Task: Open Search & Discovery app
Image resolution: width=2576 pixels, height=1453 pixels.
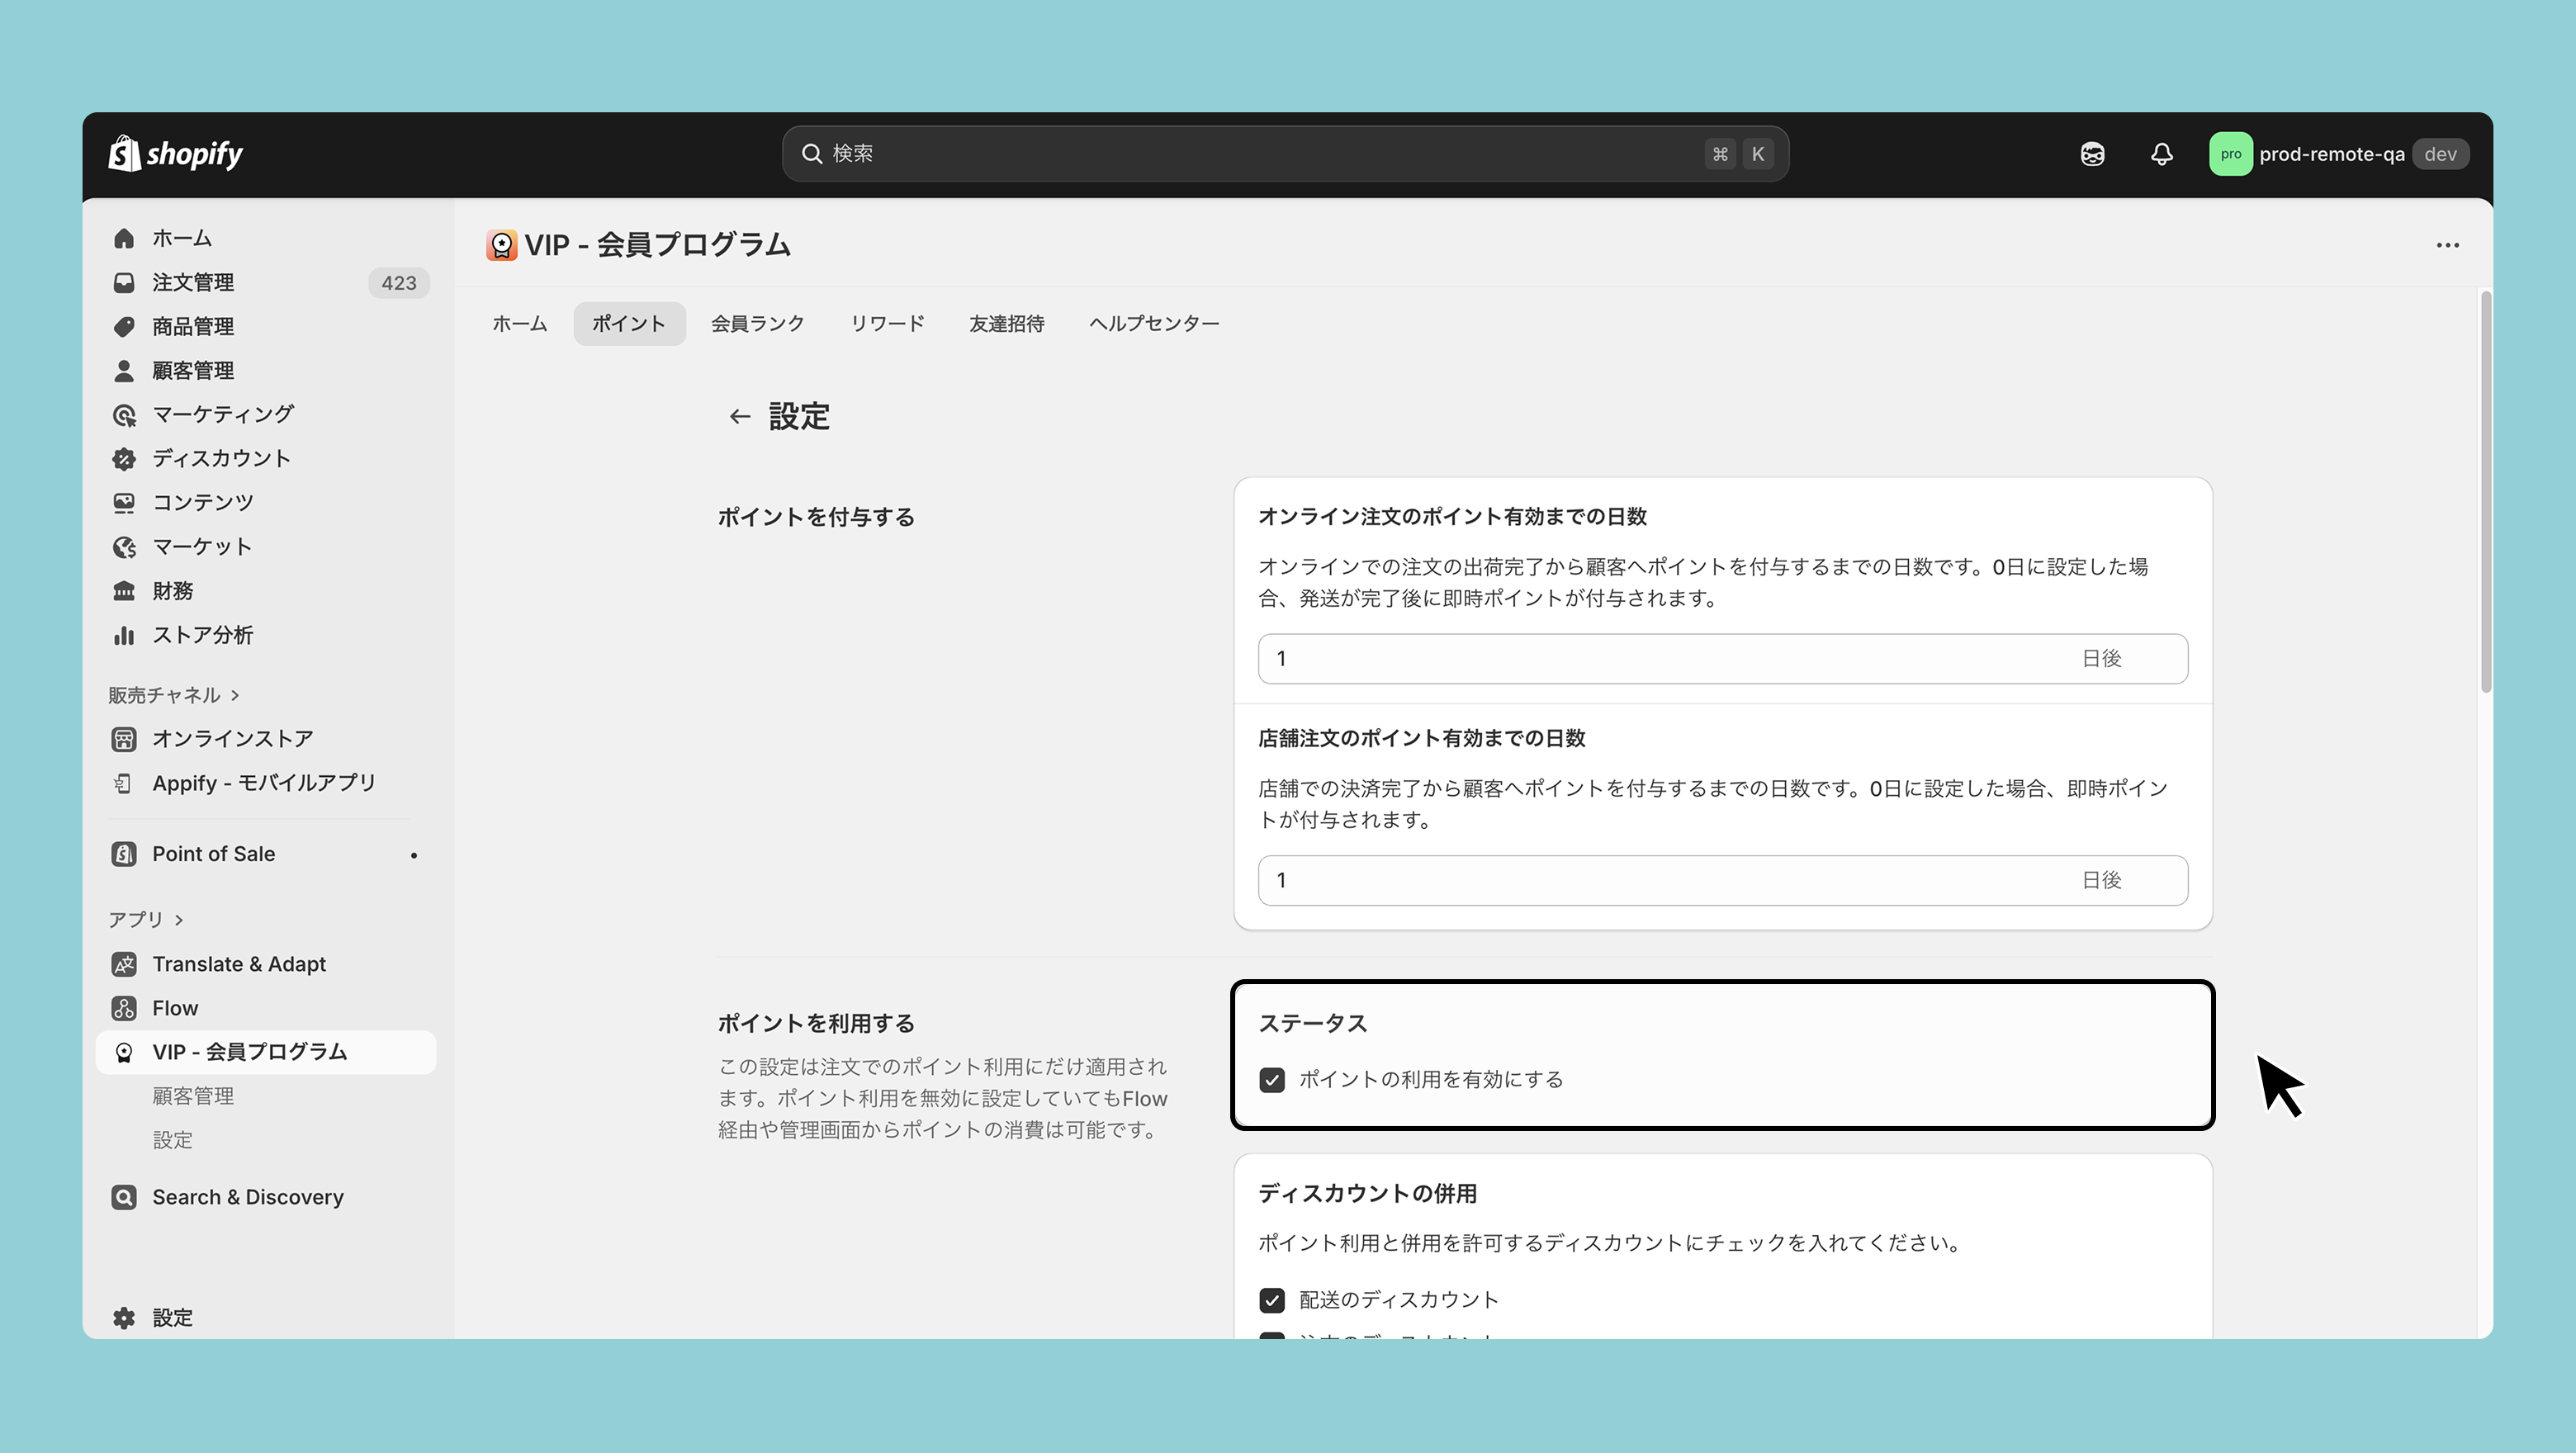Action: 247,1197
